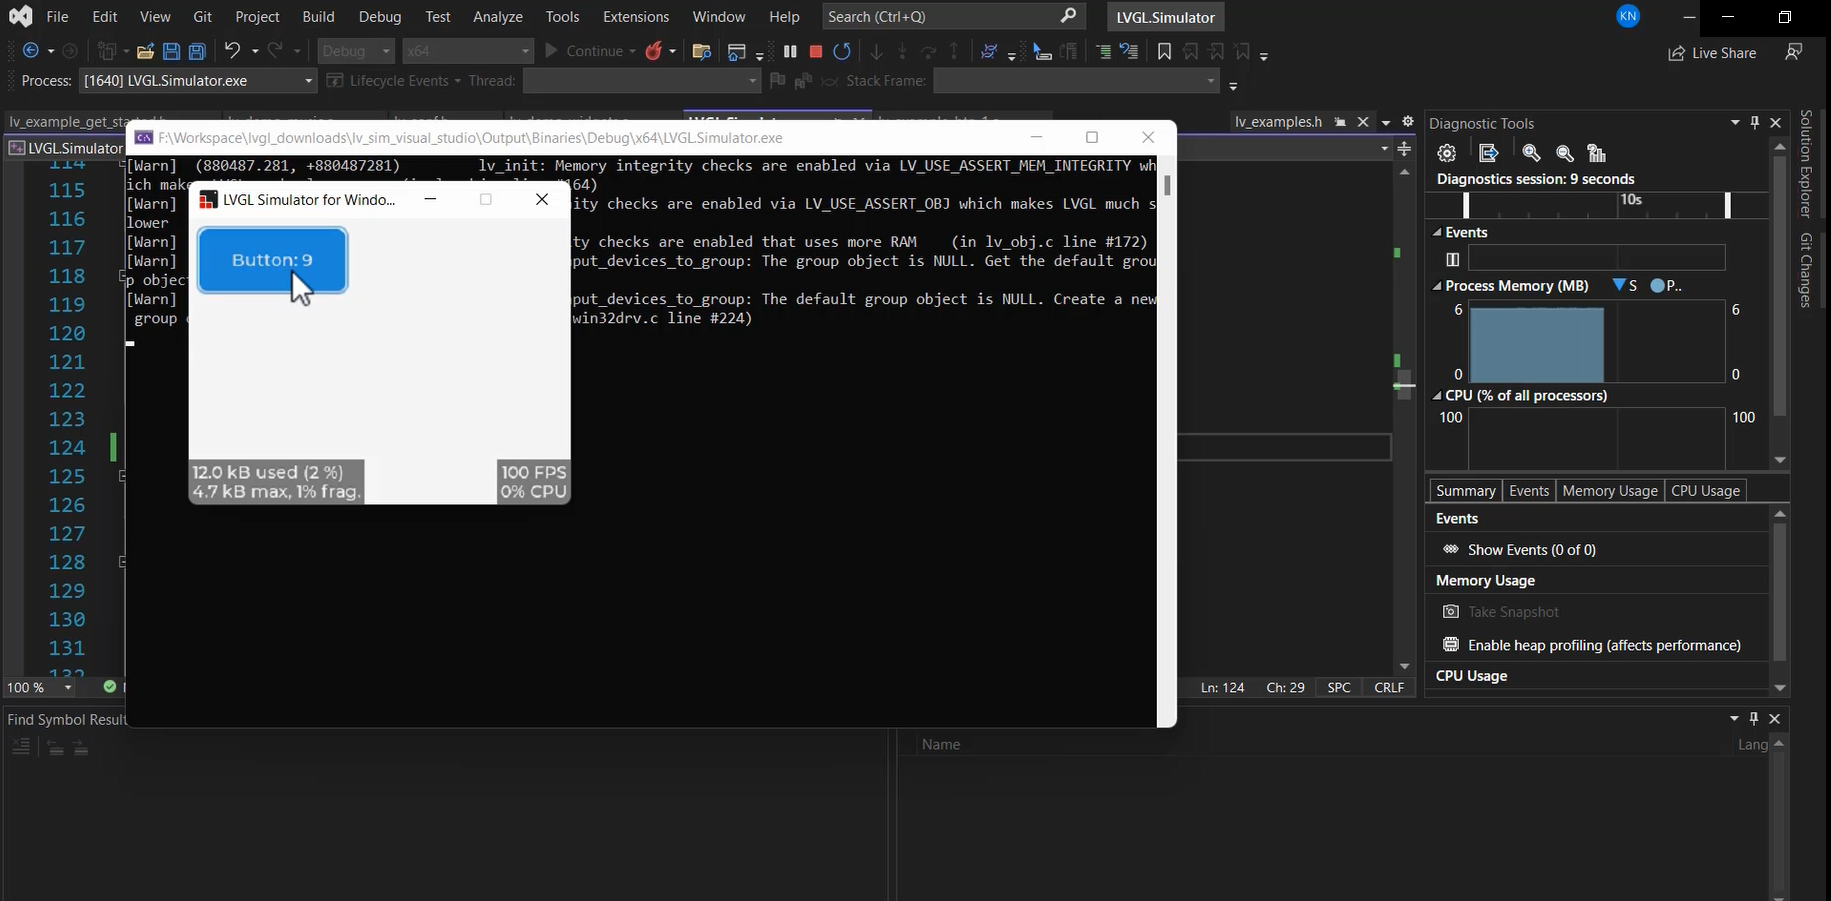Open the Git Changes side tab

click(x=1806, y=270)
